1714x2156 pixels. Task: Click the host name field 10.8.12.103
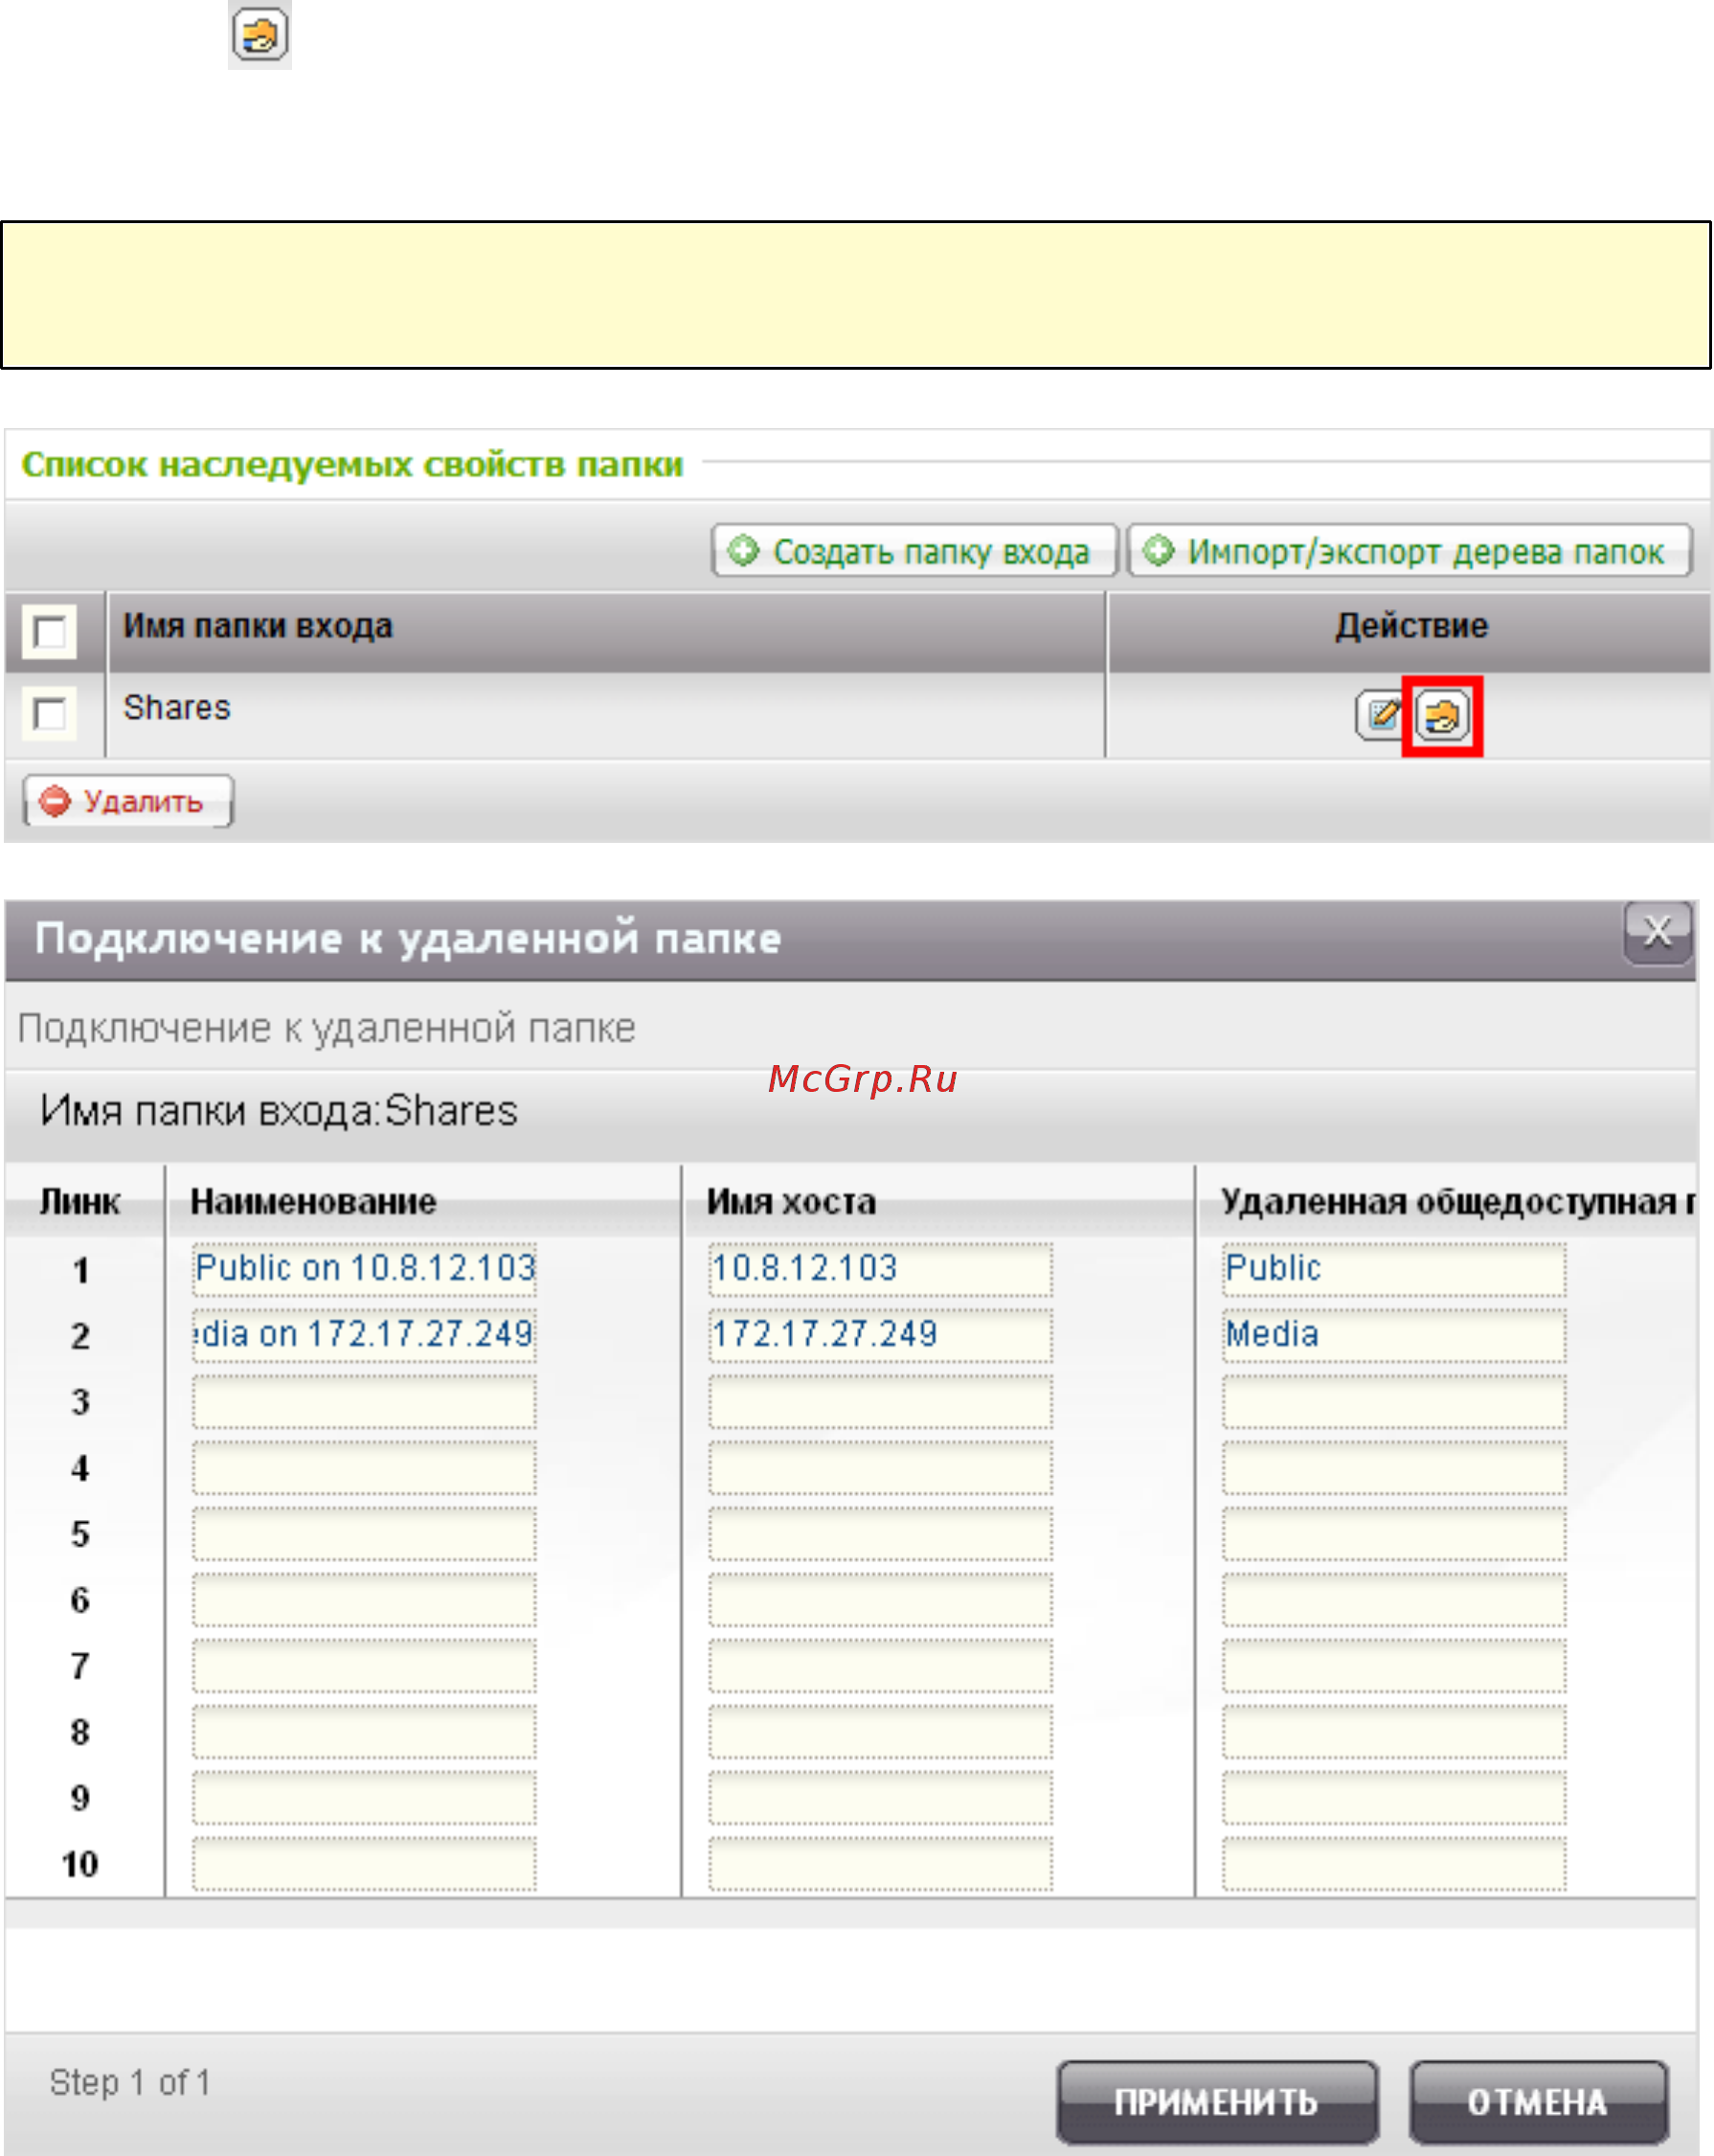point(880,1268)
